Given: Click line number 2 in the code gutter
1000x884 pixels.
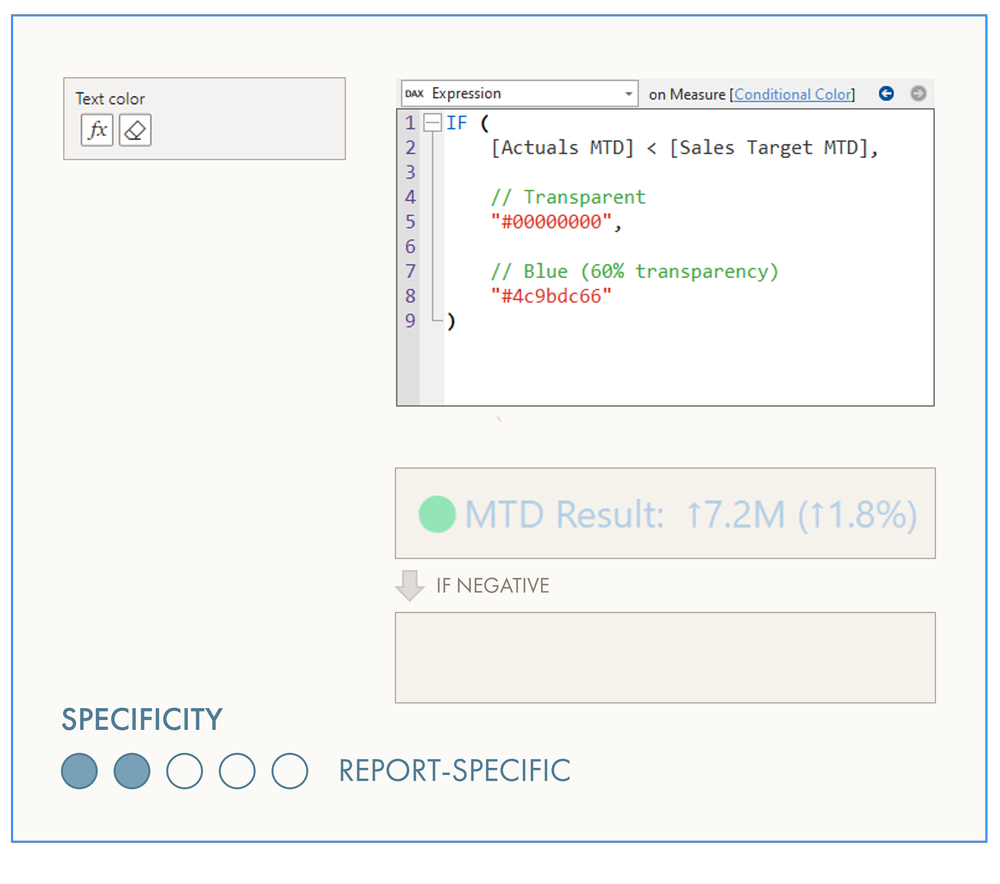Looking at the screenshot, I should 410,147.
